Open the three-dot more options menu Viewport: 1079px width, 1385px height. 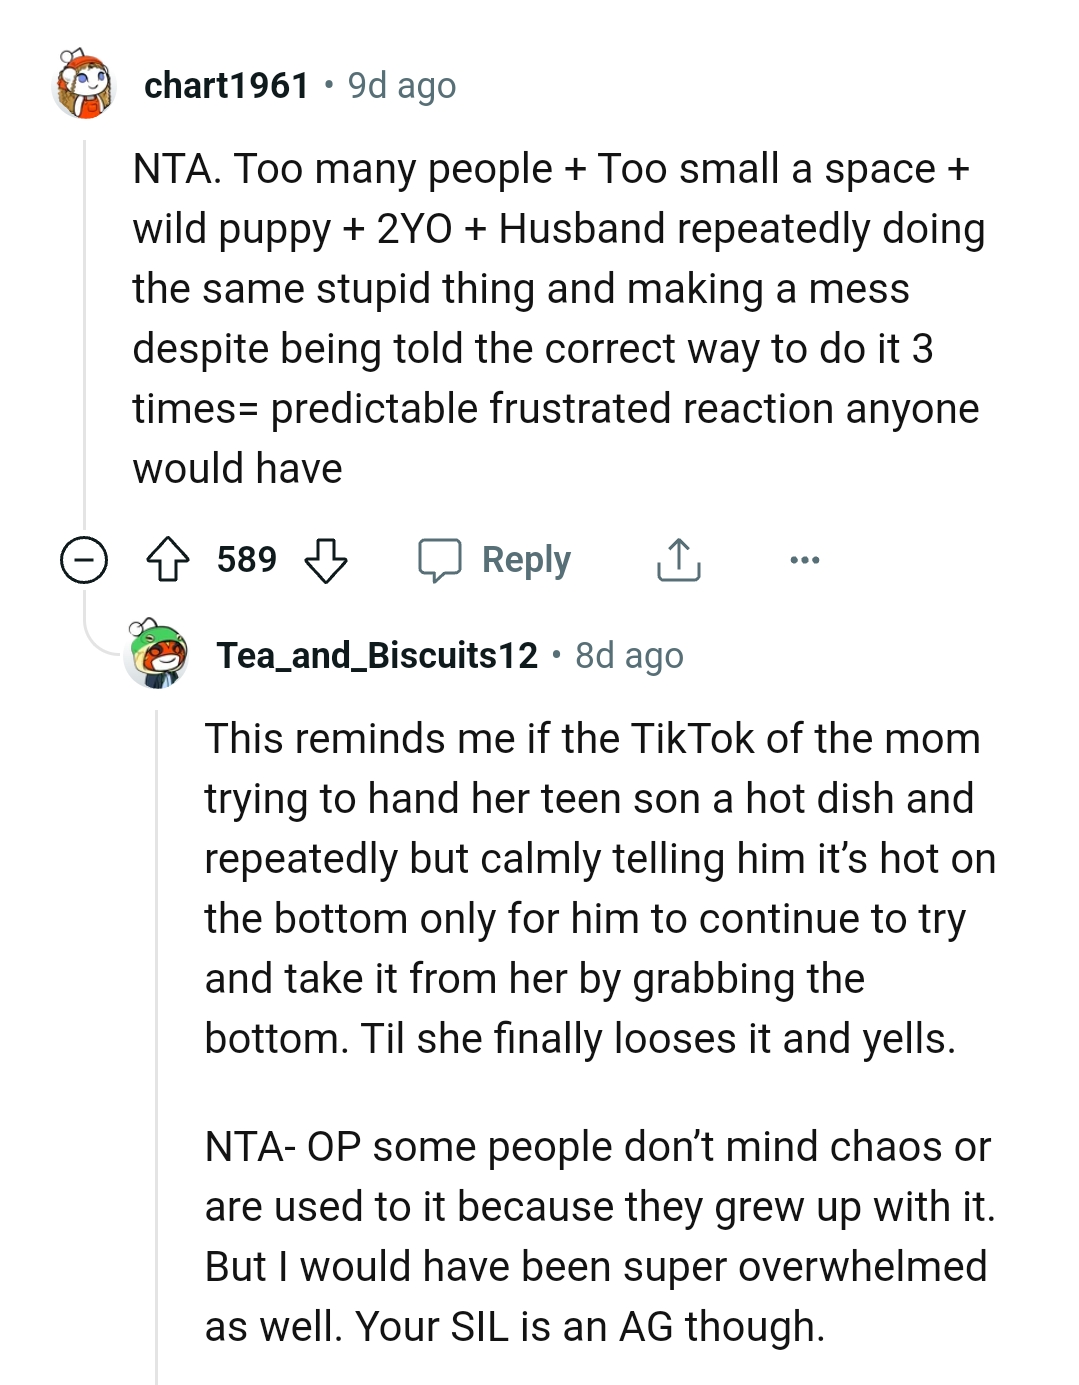(805, 560)
